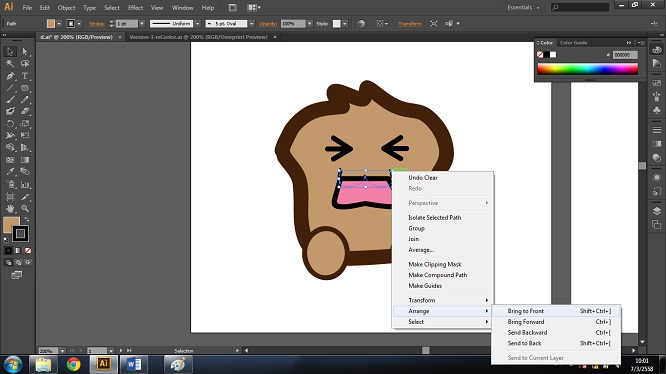Pick a color from the spectrum bar
Image resolution: width=666 pixels, height=374 pixels.
pyautogui.click(x=587, y=69)
